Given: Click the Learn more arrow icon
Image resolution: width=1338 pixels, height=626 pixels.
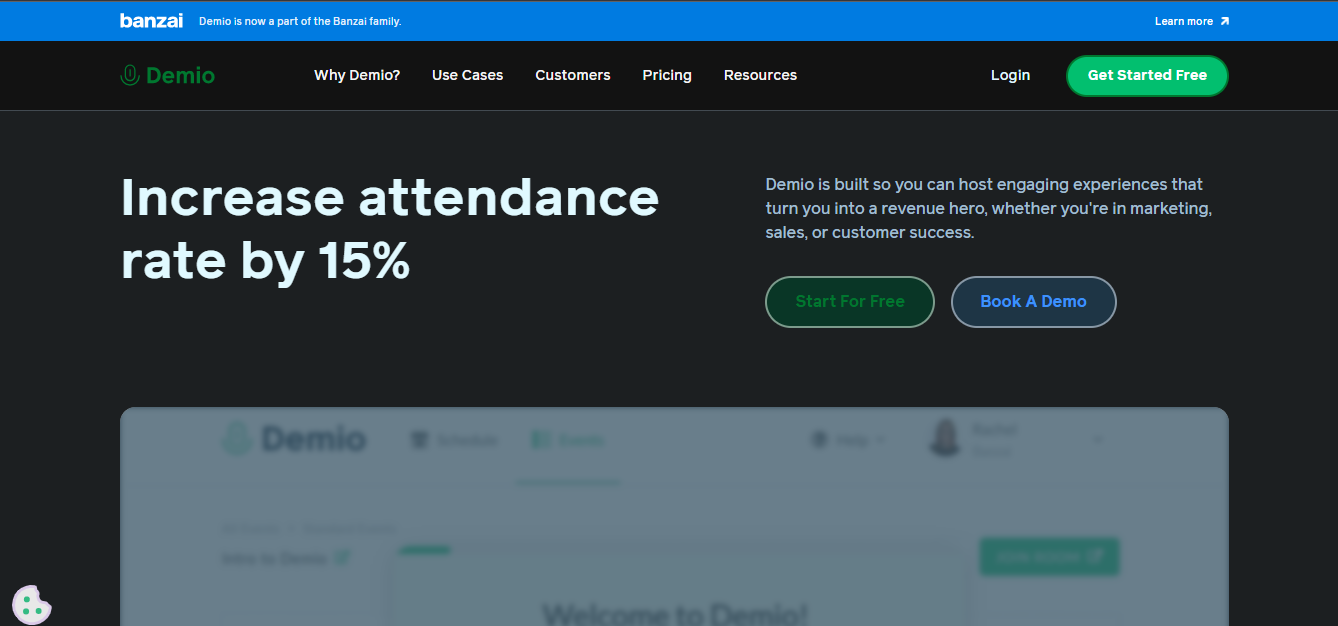Looking at the screenshot, I should click(1225, 21).
